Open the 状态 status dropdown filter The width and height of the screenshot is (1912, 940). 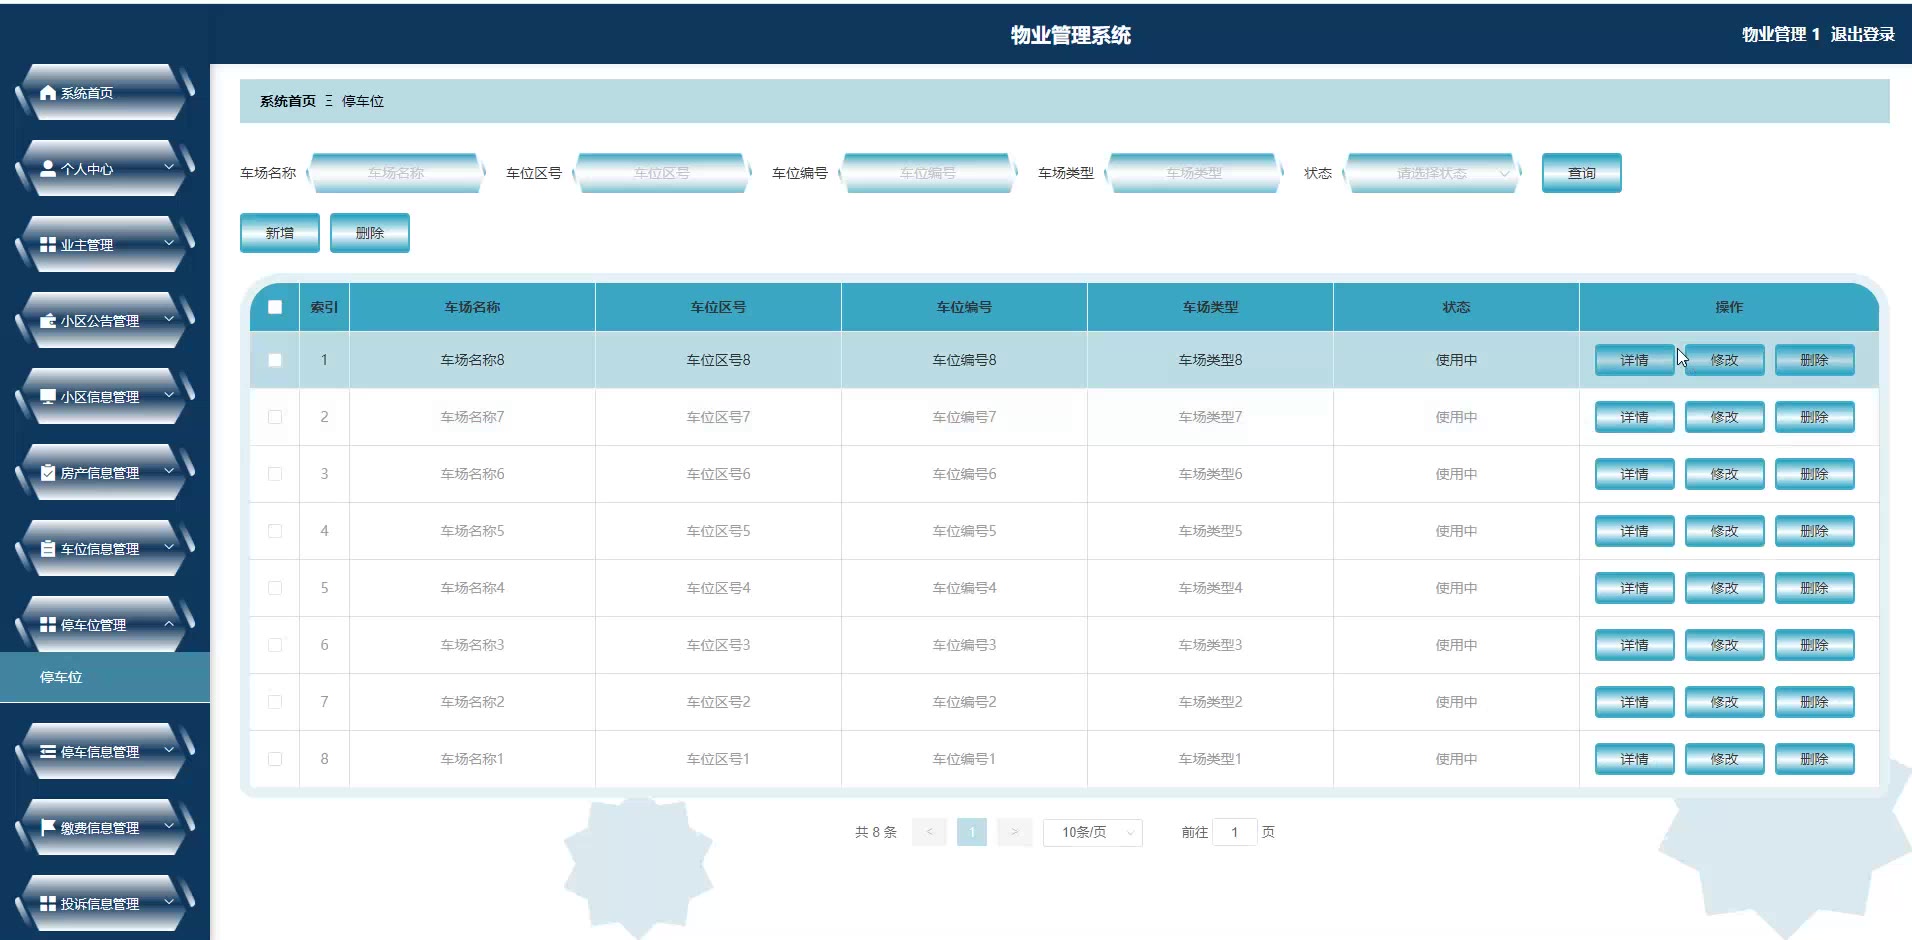pyautogui.click(x=1431, y=173)
